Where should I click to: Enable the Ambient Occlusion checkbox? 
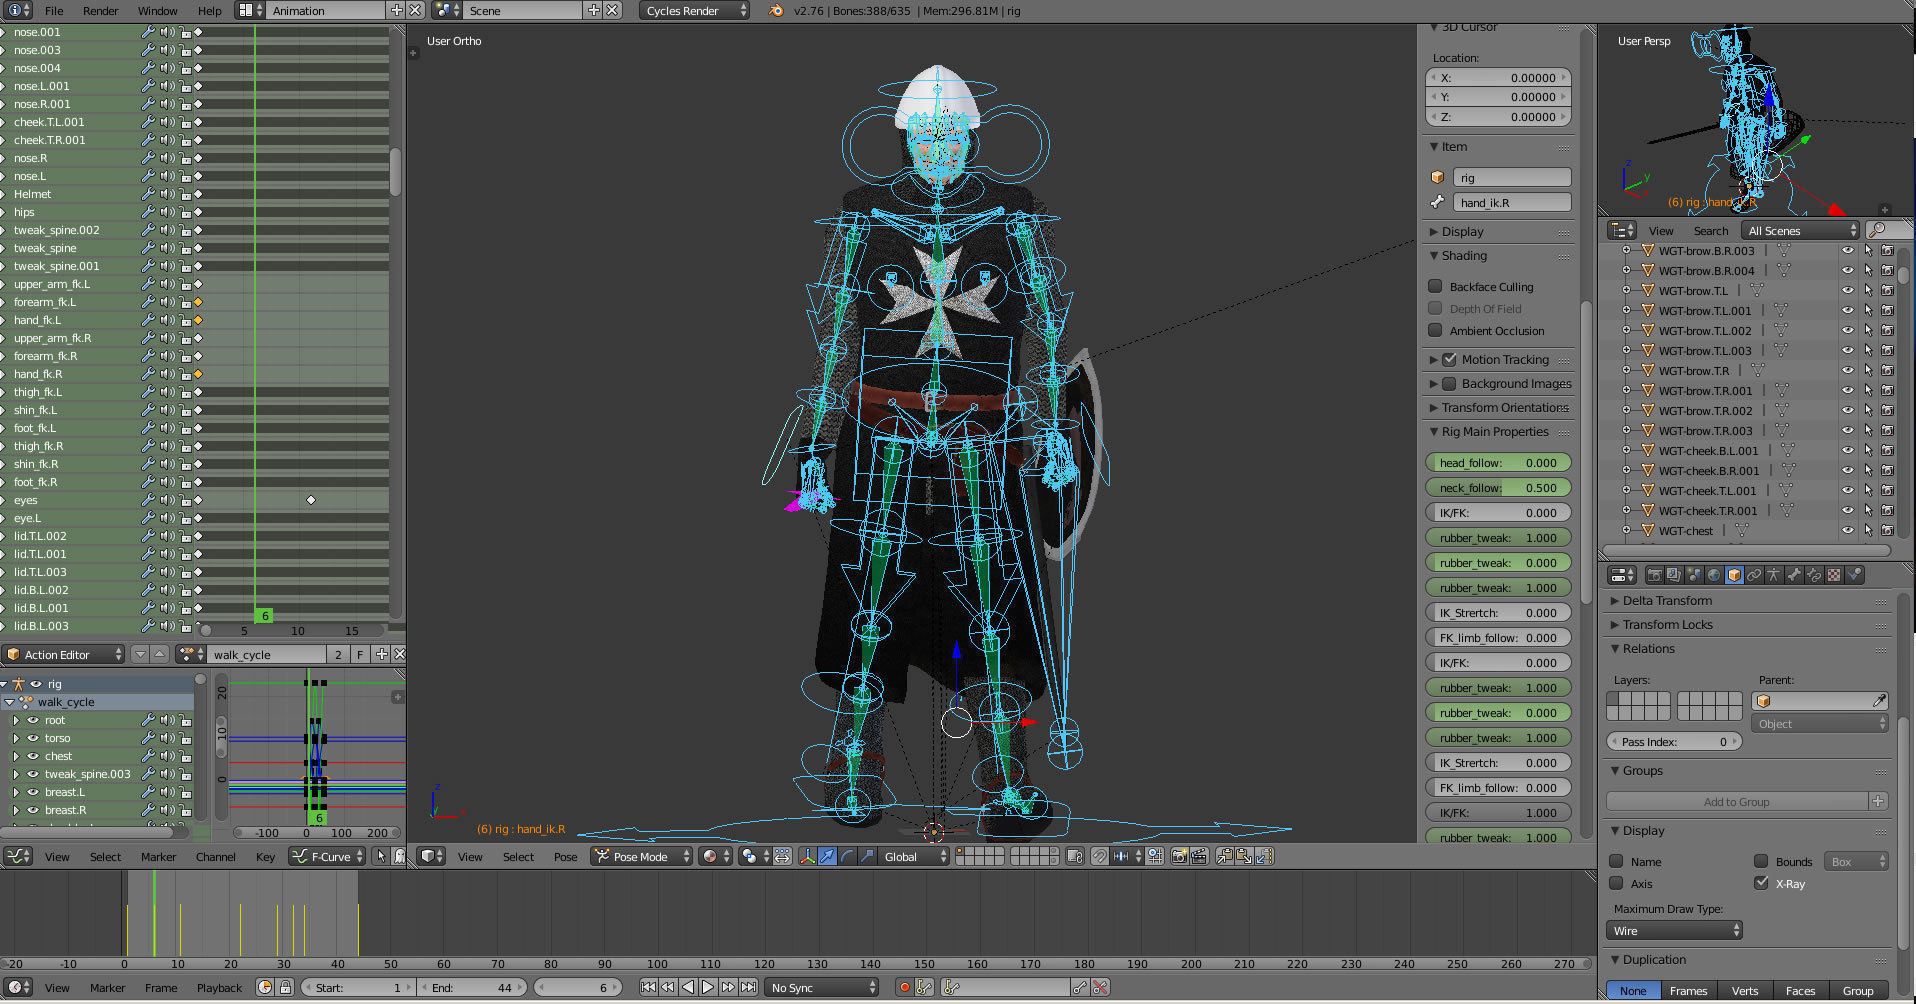tap(1435, 330)
